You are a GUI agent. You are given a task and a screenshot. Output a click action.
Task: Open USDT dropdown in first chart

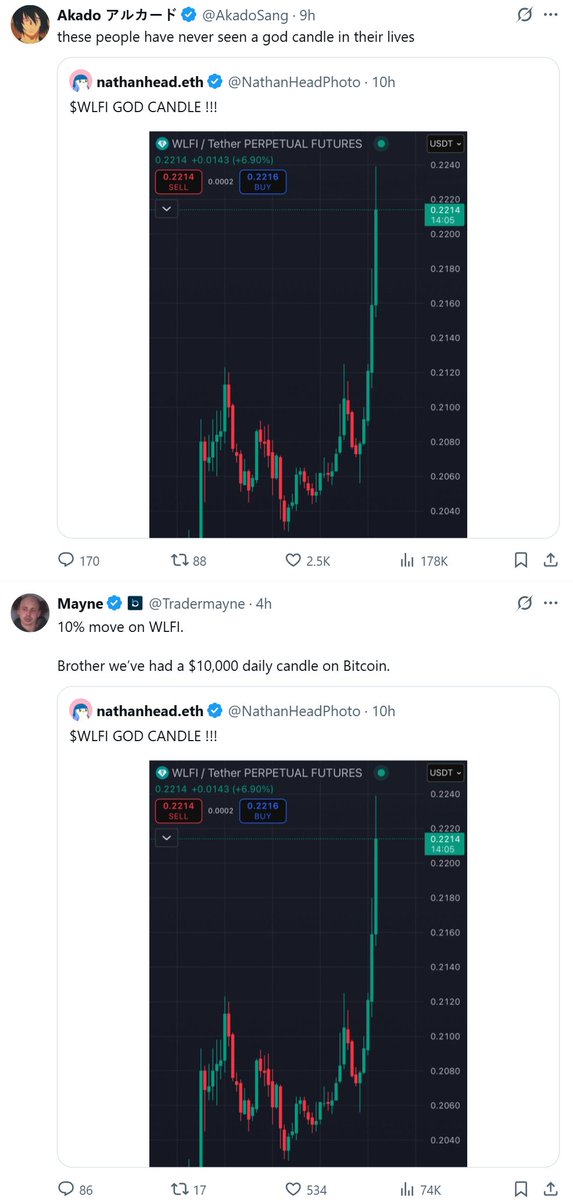click(445, 143)
